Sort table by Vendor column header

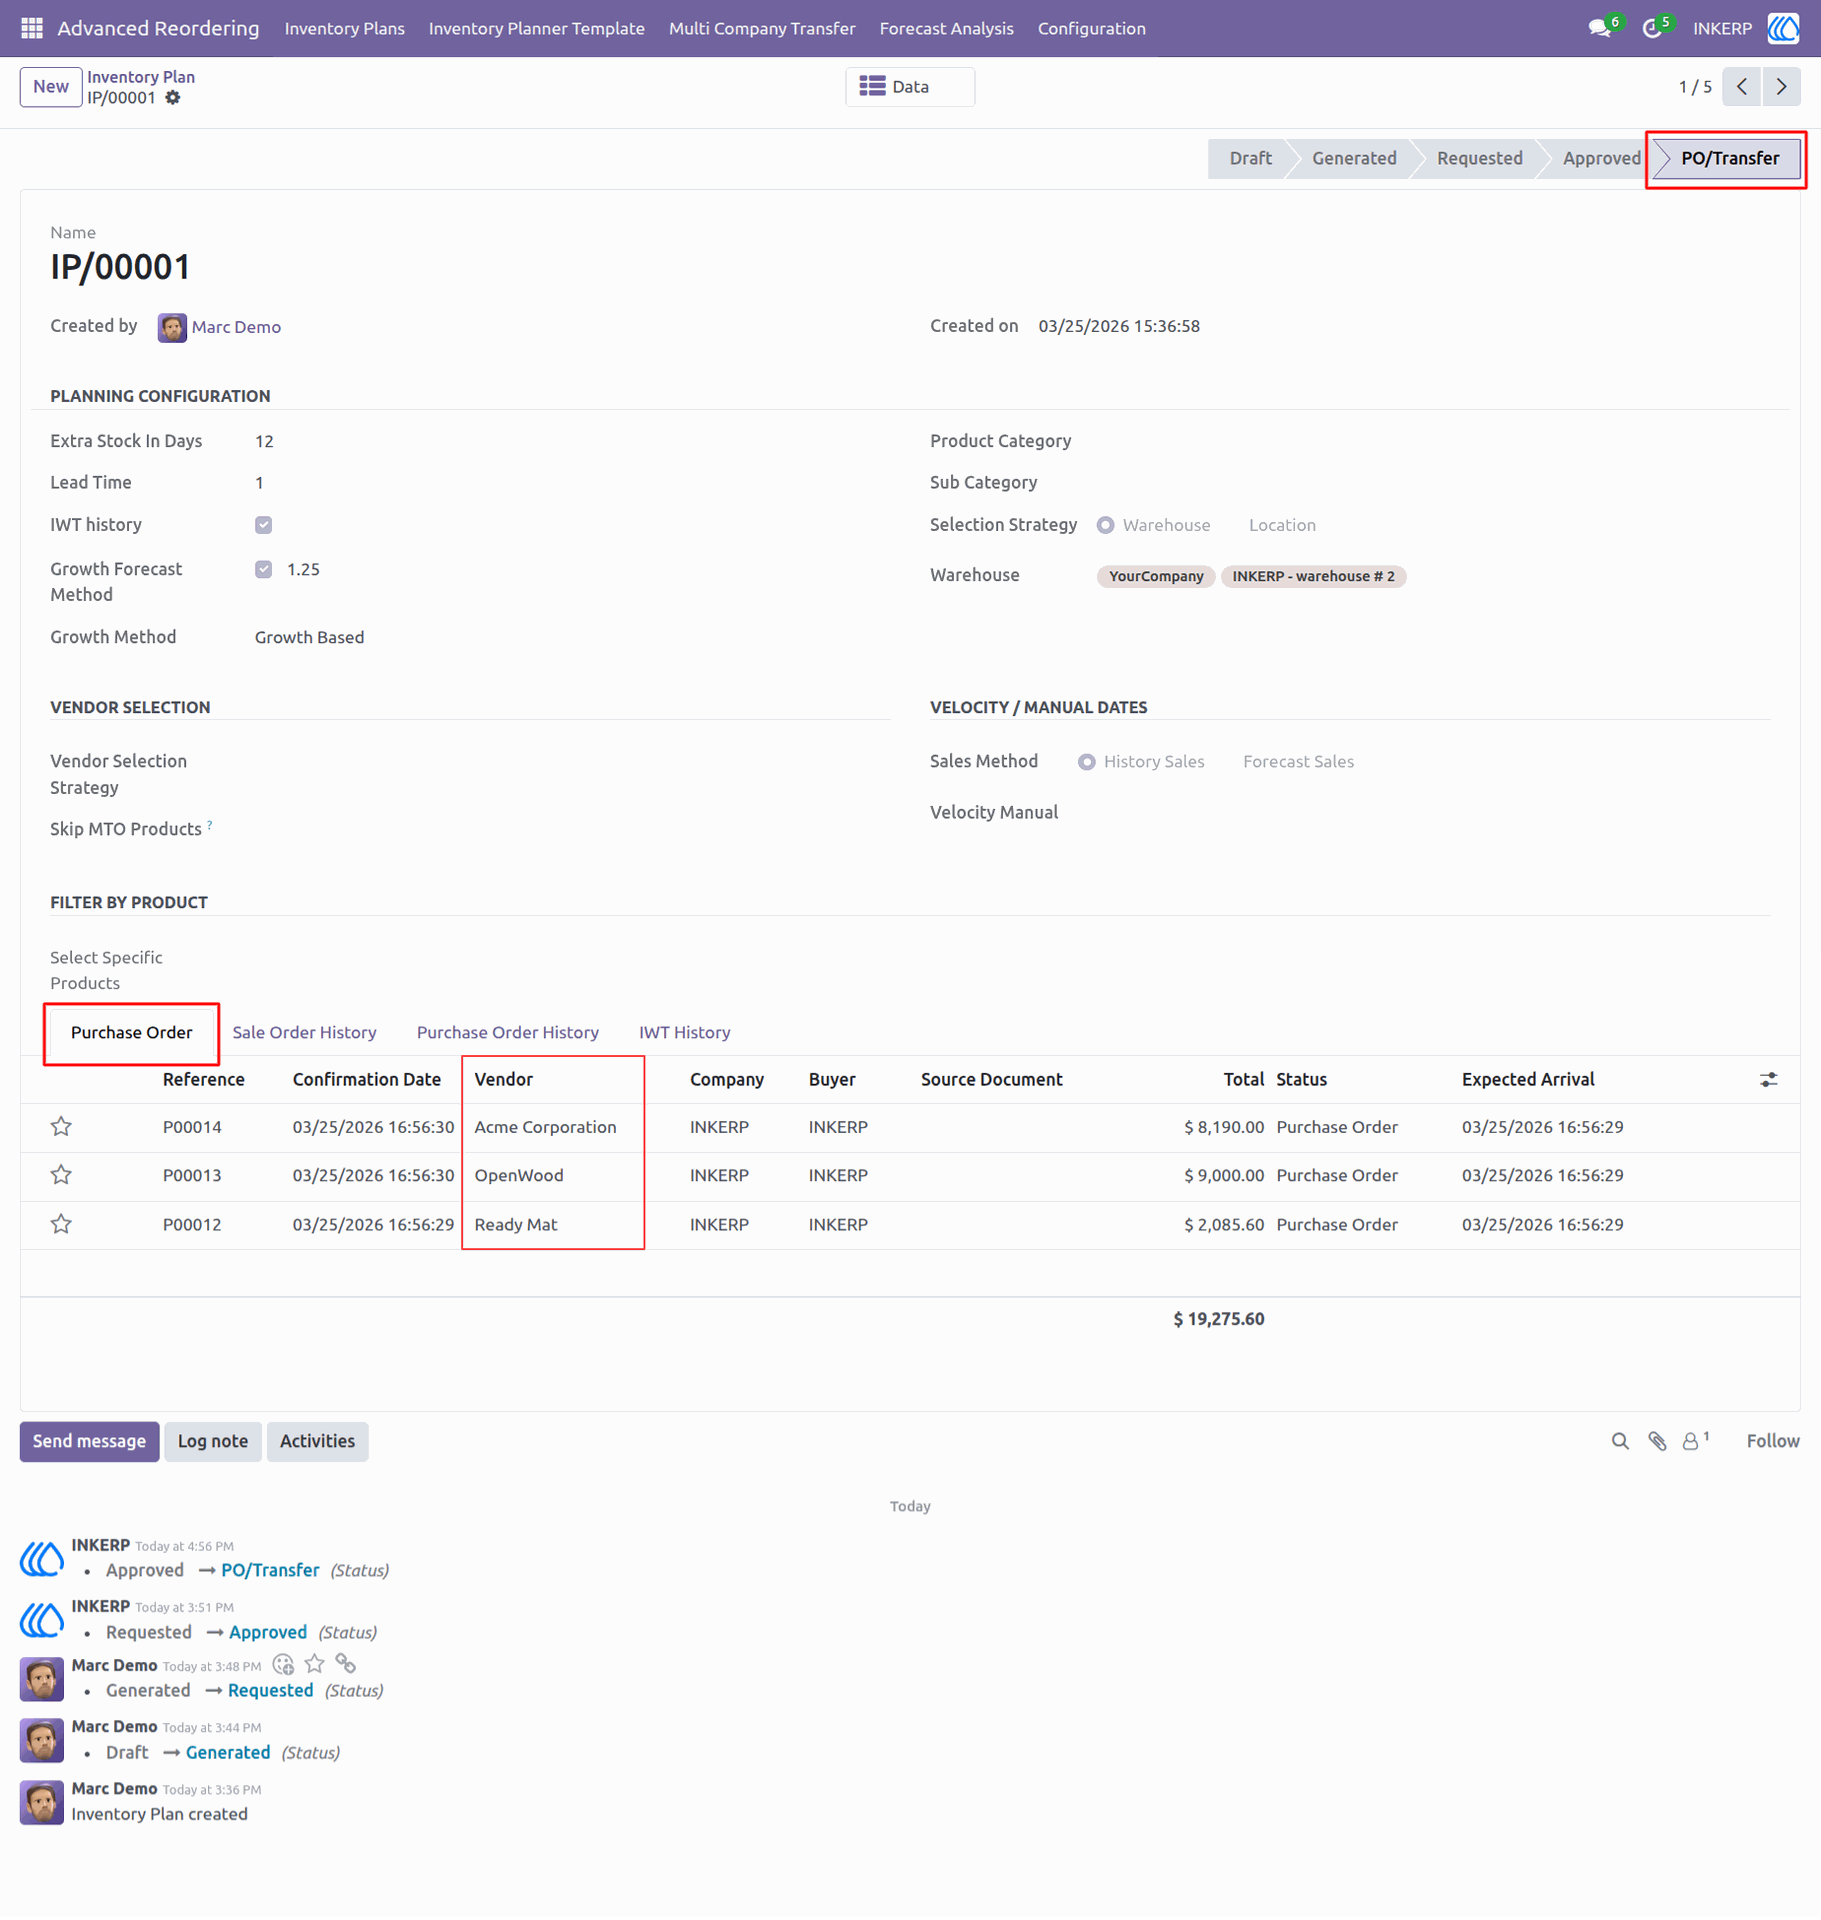click(503, 1080)
